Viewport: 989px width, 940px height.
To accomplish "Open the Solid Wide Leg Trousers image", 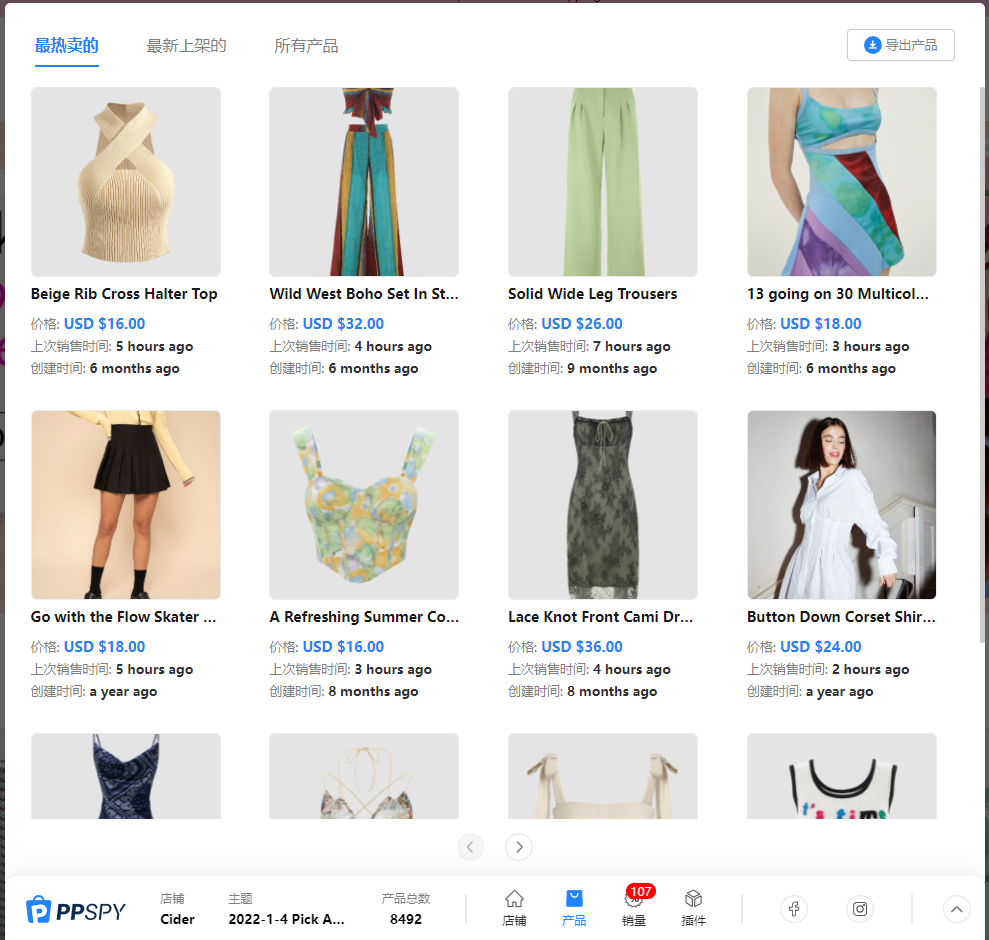I will [x=603, y=182].
